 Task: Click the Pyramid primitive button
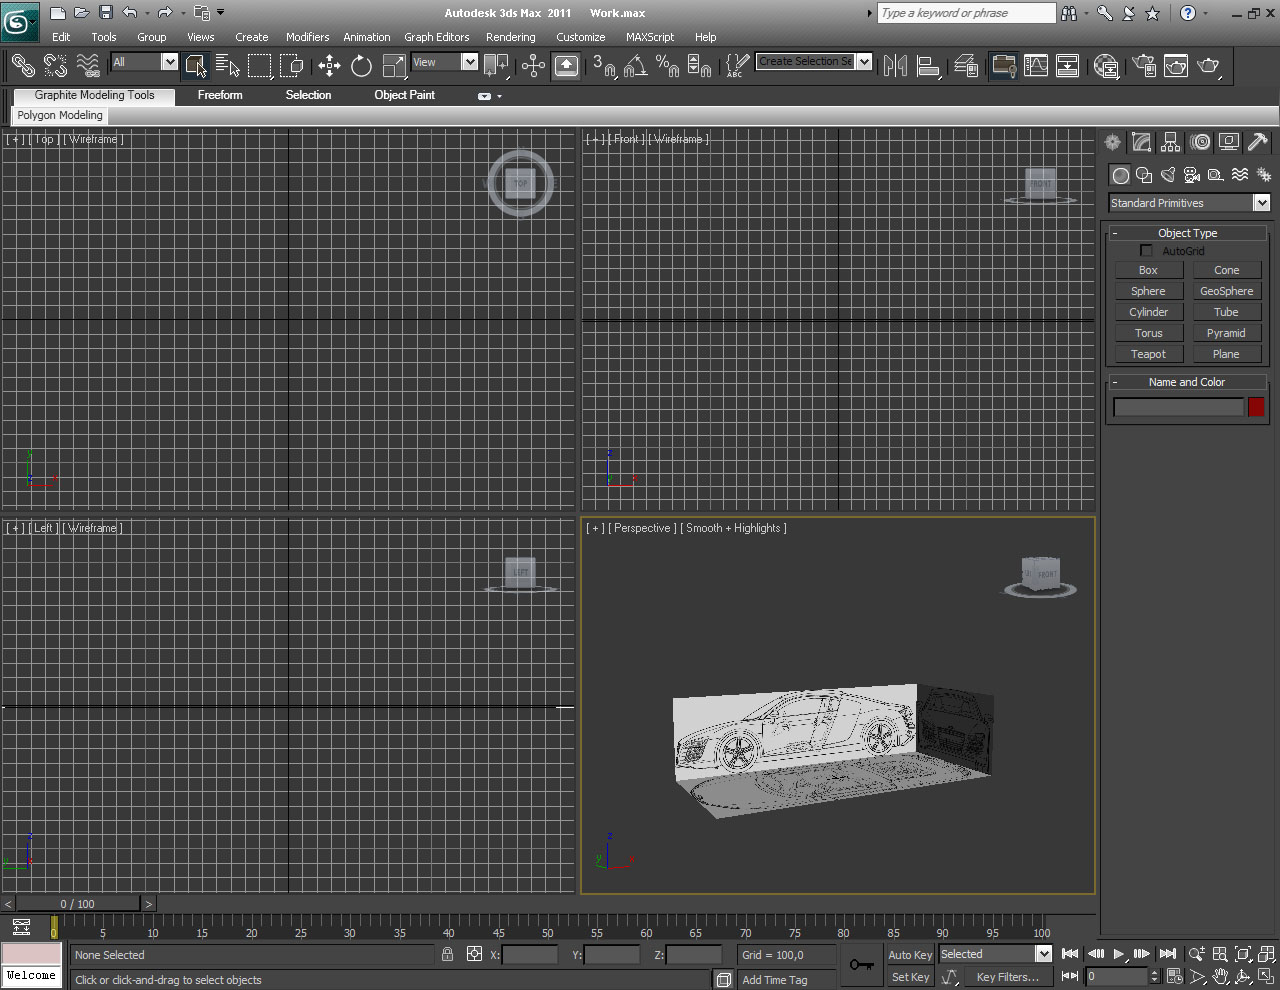point(1226,333)
